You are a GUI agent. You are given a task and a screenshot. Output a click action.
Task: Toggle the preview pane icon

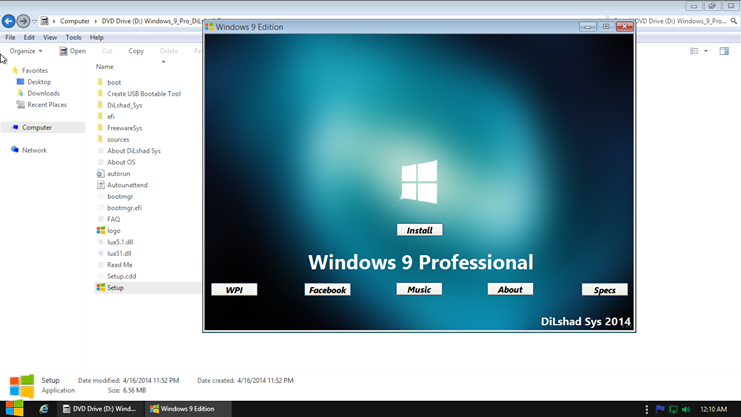tap(724, 51)
